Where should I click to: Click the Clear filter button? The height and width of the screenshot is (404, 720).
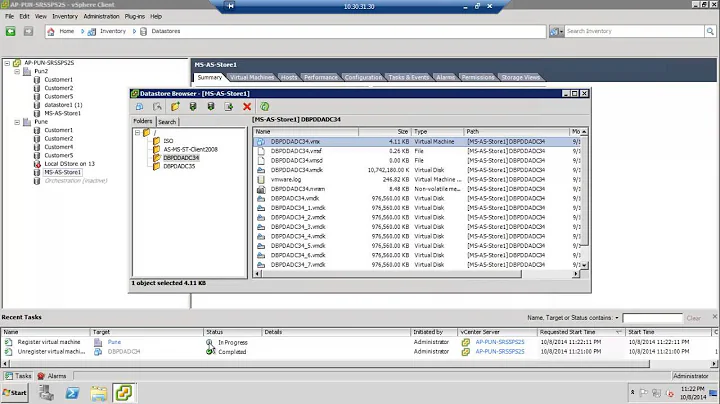(x=693, y=318)
